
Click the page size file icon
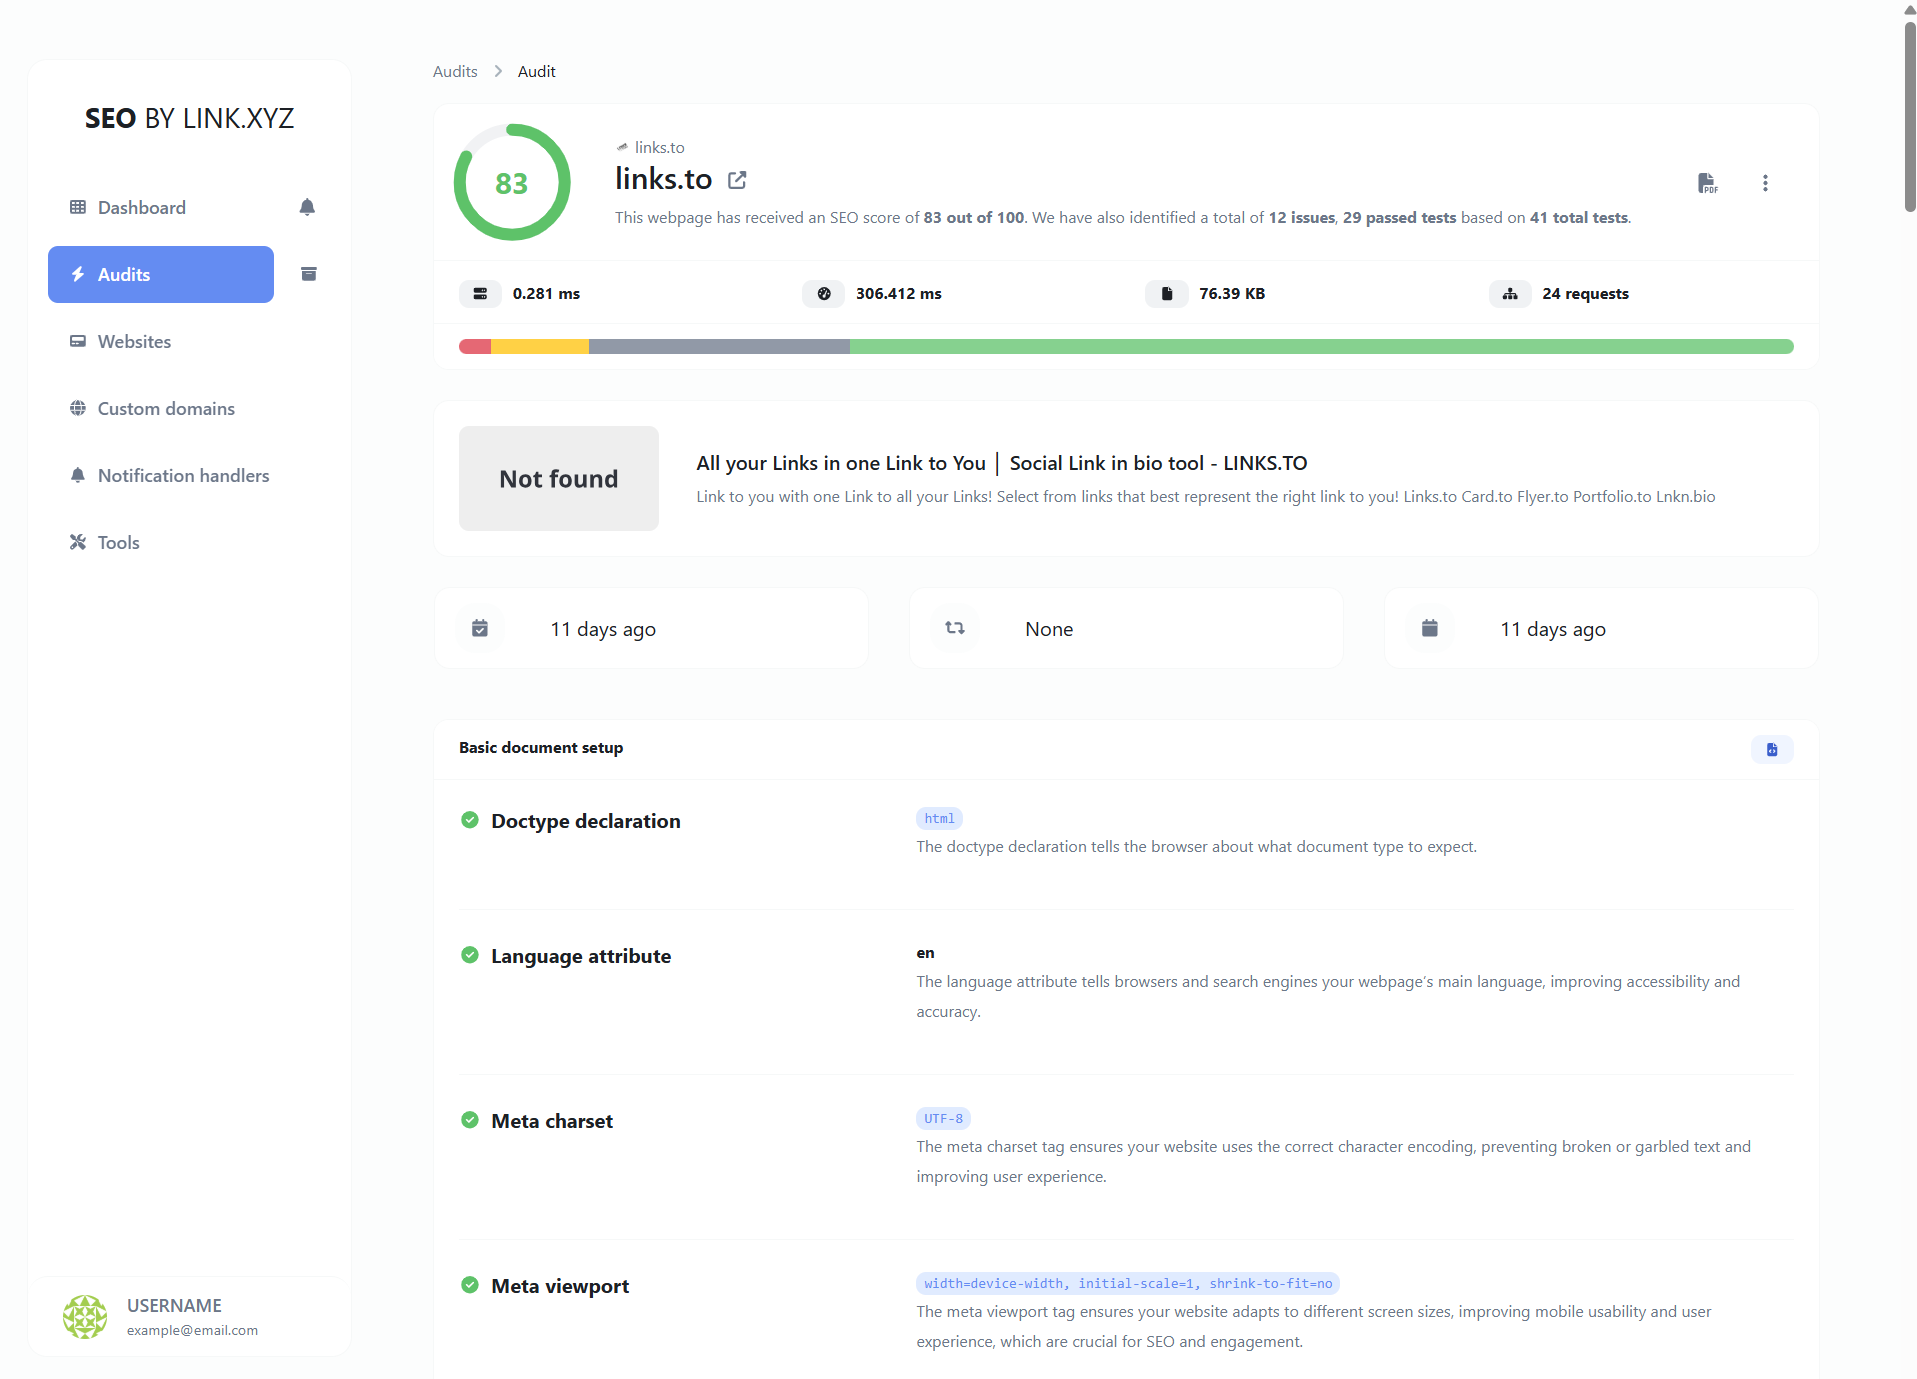point(1167,293)
